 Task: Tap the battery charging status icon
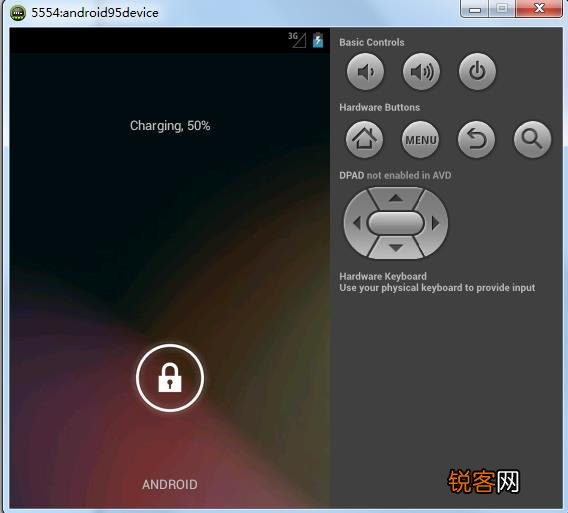pos(318,40)
